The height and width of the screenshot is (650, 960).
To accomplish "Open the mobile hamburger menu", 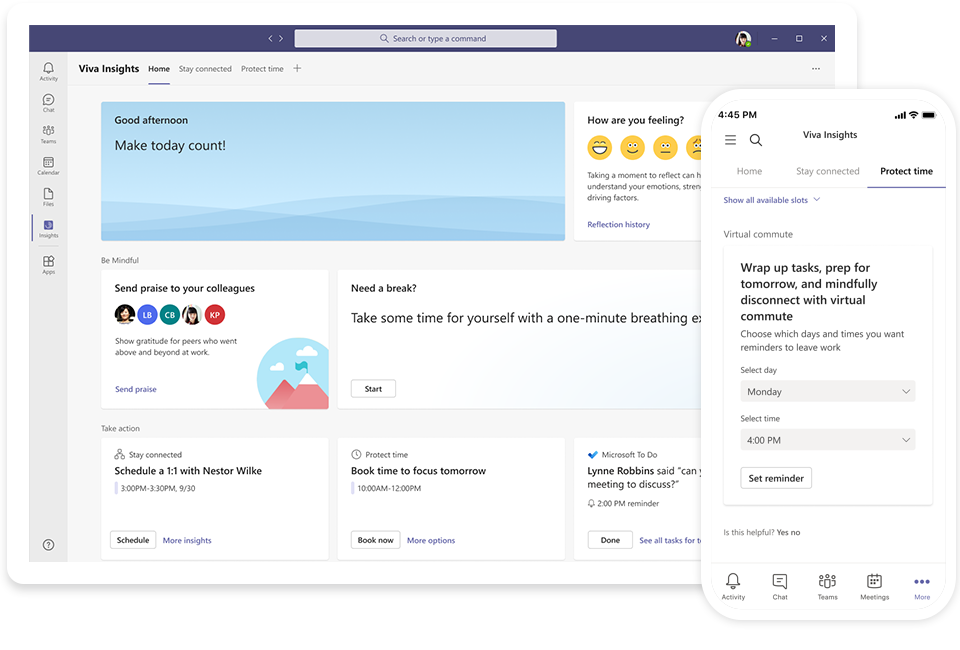I will point(730,140).
